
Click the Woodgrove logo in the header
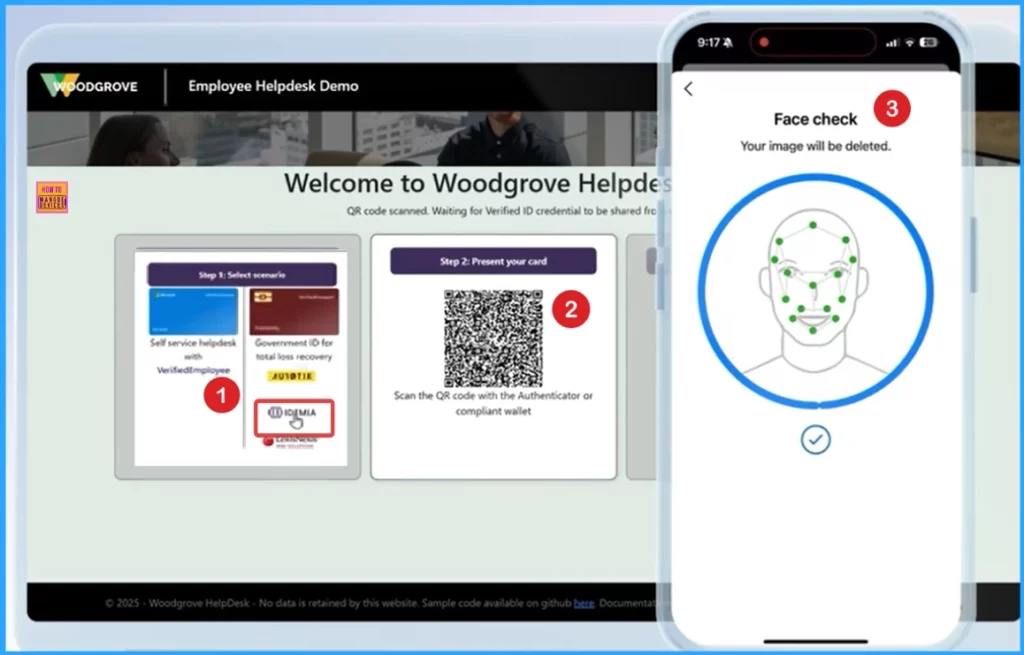pyautogui.click(x=89, y=86)
